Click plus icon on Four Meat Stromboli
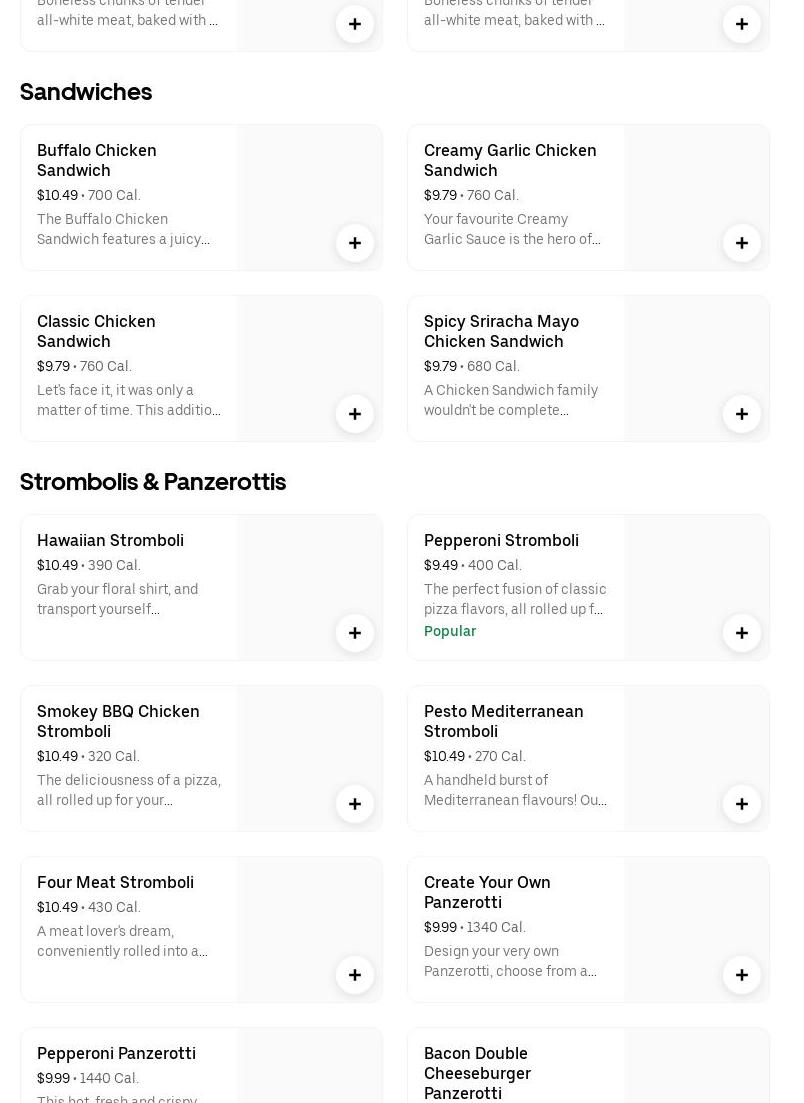This screenshot has width=804, height=1103. pos(355,975)
